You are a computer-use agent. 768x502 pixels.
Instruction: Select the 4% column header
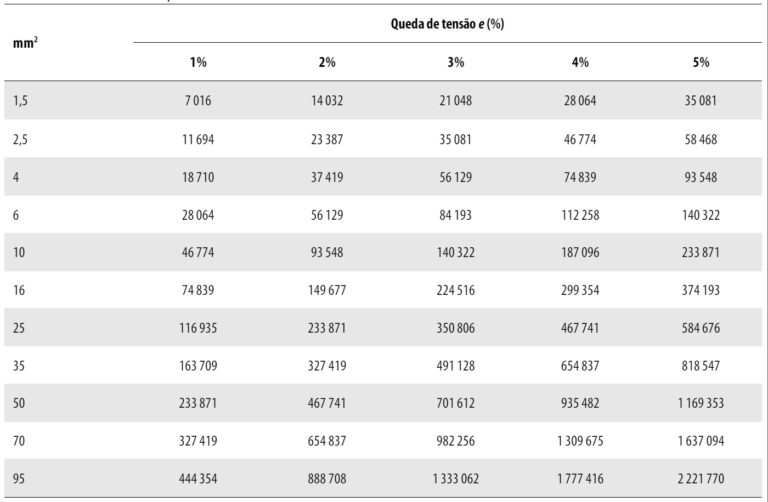(x=580, y=62)
